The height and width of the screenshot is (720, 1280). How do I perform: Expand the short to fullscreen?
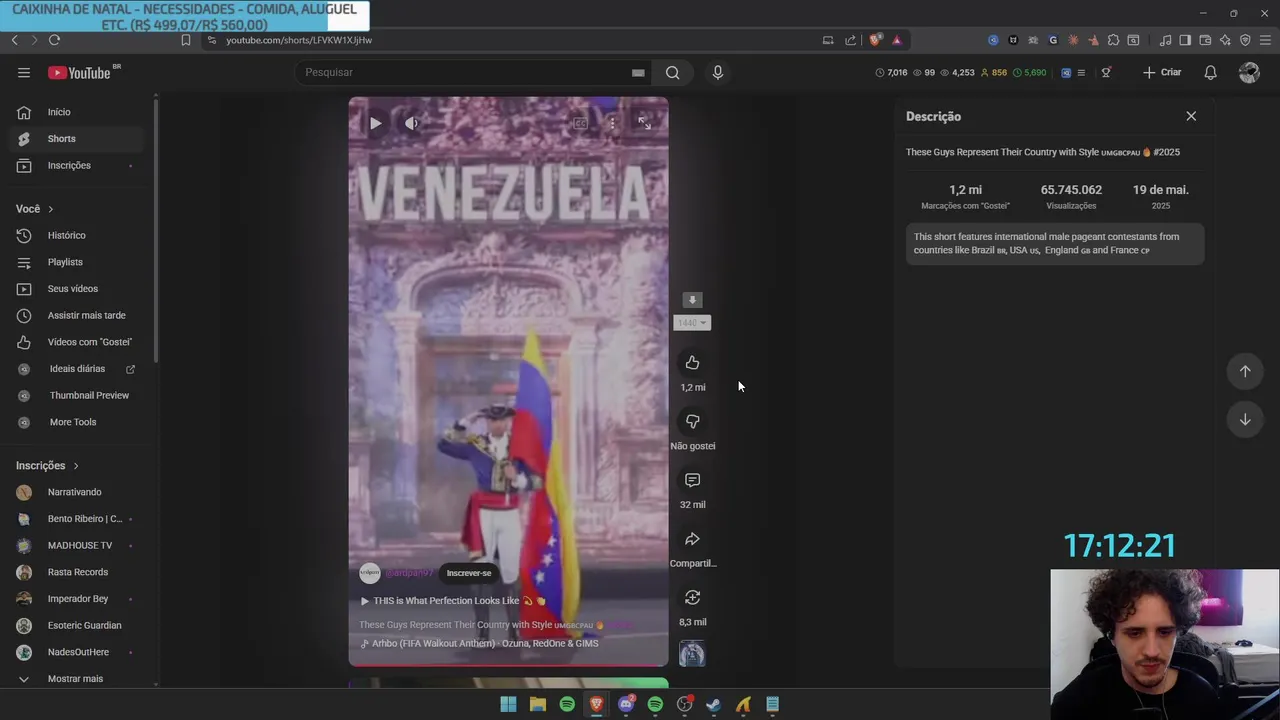(644, 124)
